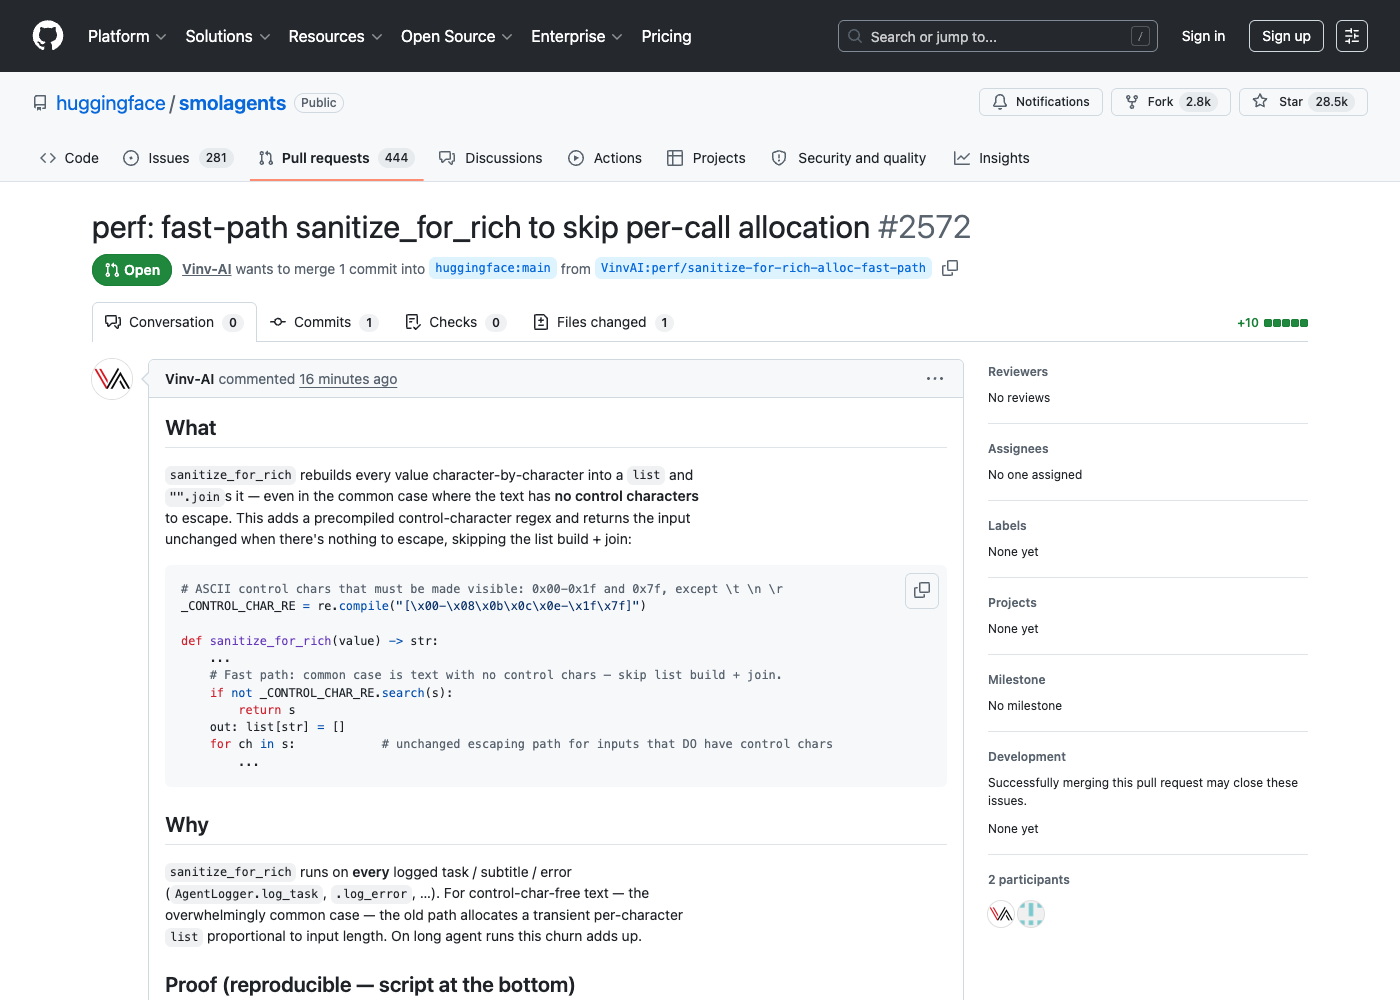Click the Labels sidebar heading

coord(1007,526)
